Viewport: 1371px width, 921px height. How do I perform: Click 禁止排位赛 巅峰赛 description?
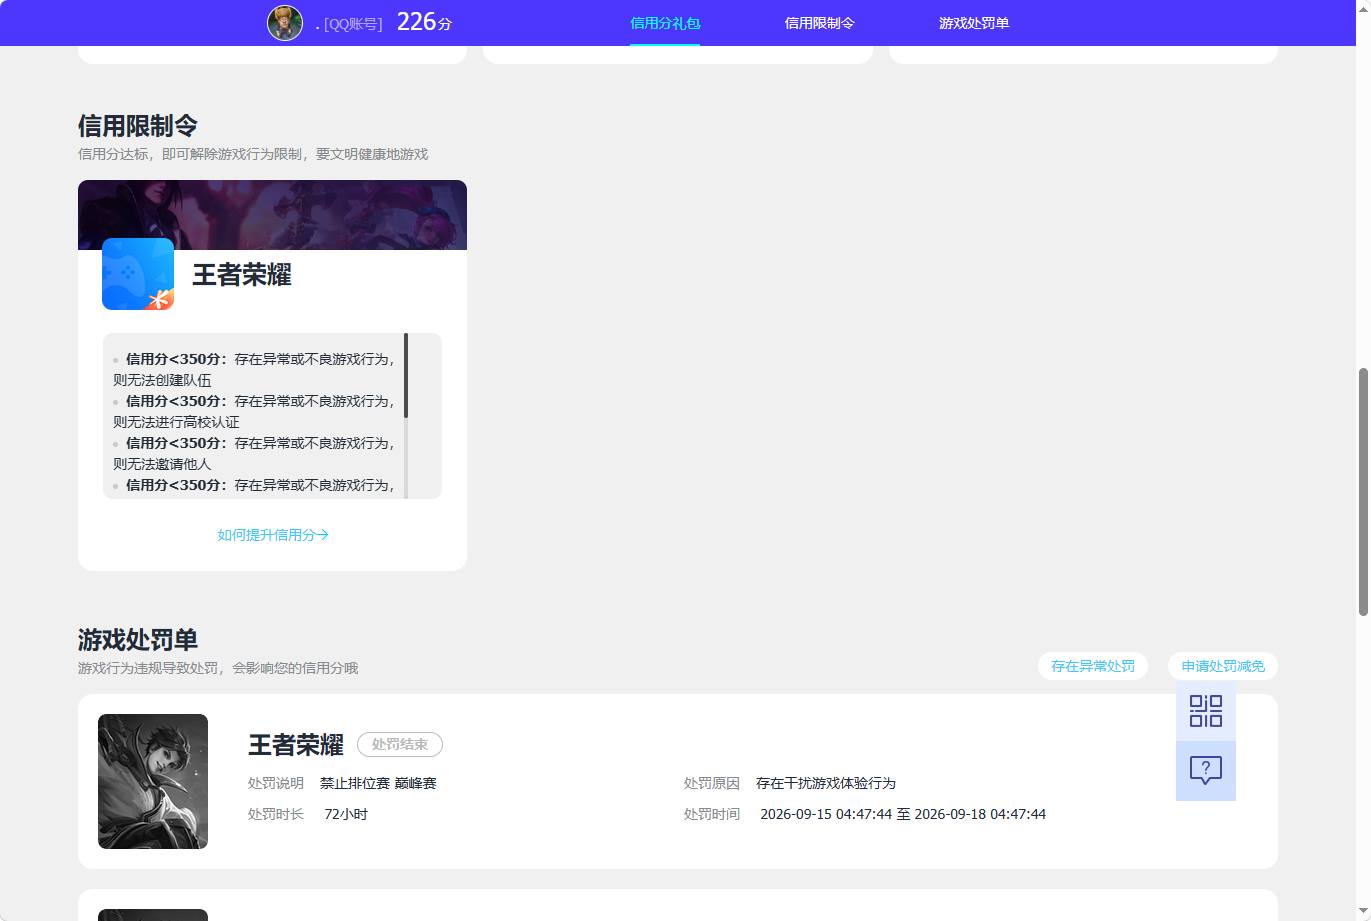(x=378, y=783)
